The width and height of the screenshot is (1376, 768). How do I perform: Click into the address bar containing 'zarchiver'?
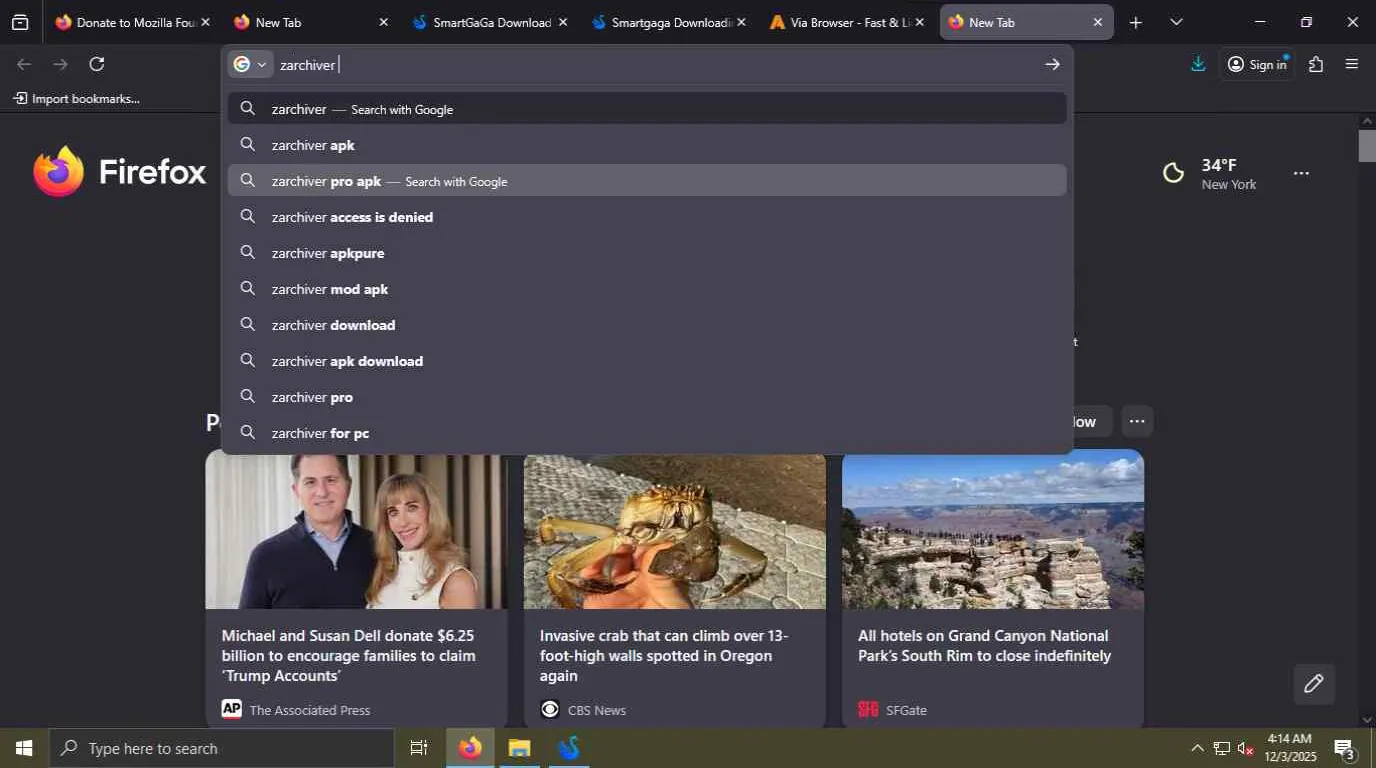click(655, 64)
